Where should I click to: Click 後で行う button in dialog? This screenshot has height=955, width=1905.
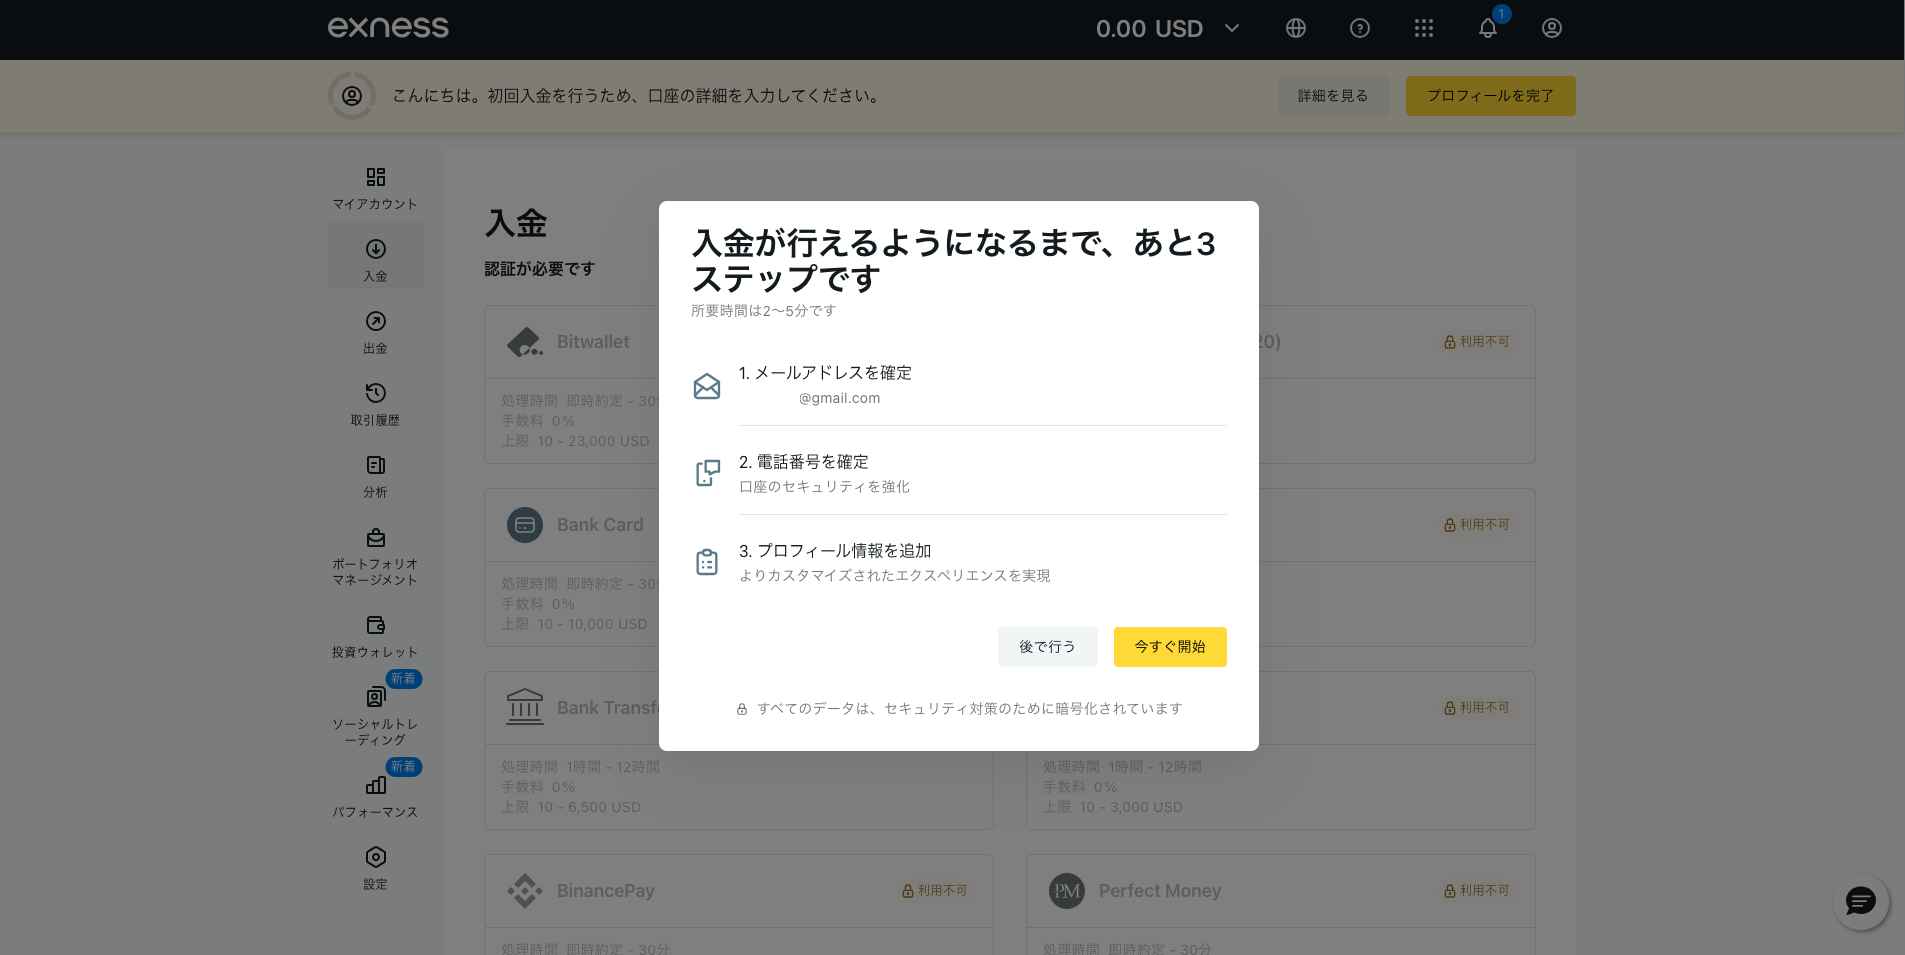[x=1047, y=647]
